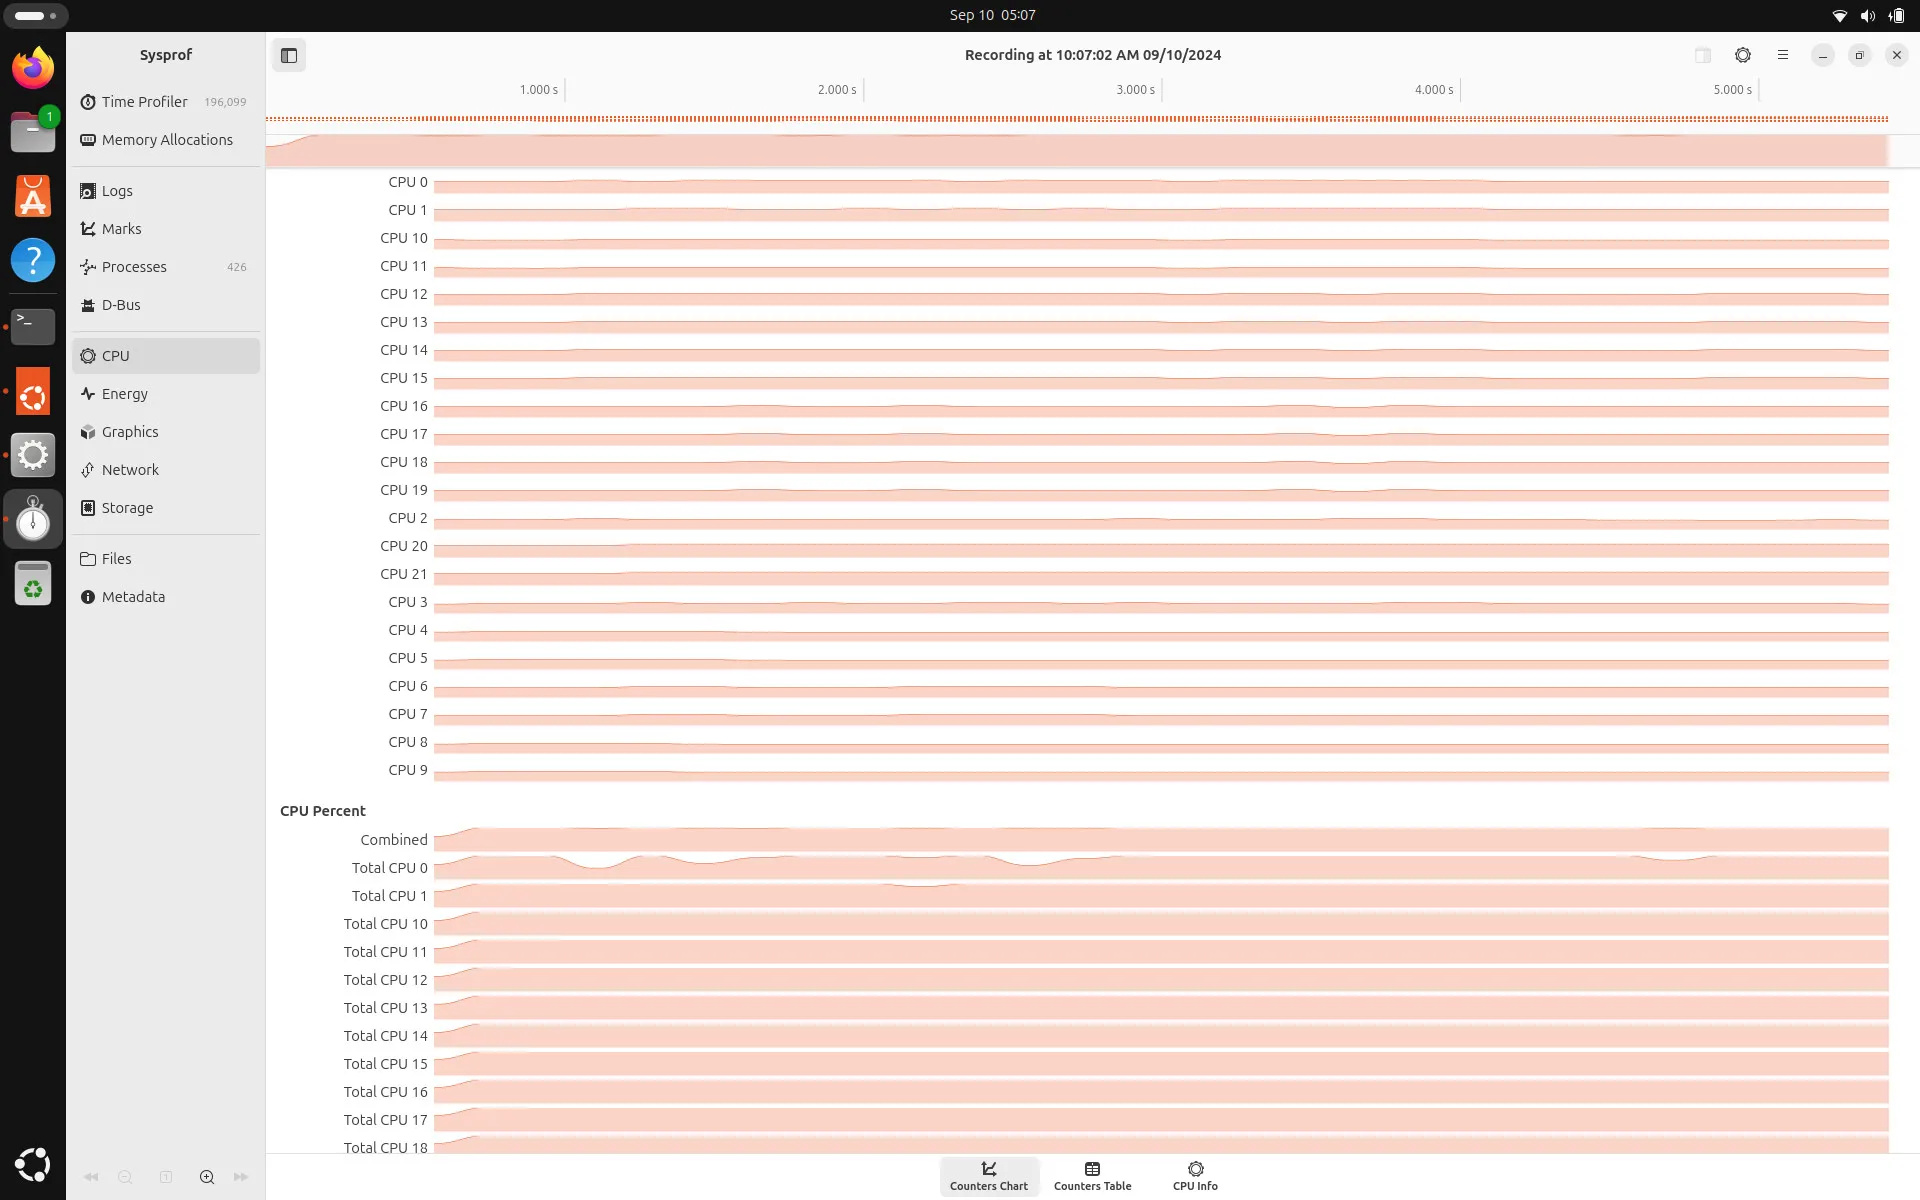Screen dimensions: 1920x1200
Task: Click the CPU 0 chart row label
Action: click(x=408, y=182)
